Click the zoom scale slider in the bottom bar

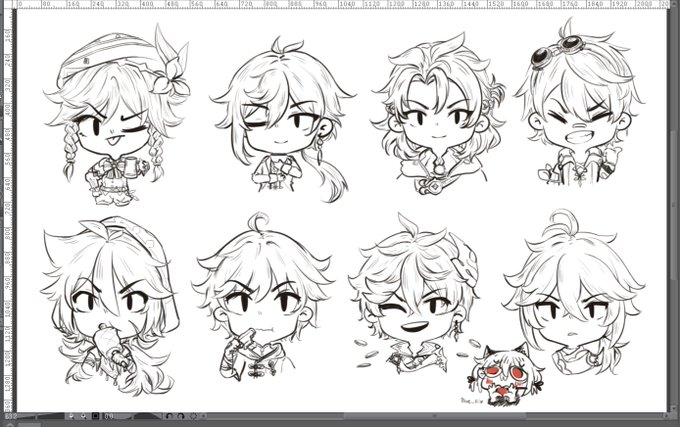pyautogui.click(x=41, y=416)
